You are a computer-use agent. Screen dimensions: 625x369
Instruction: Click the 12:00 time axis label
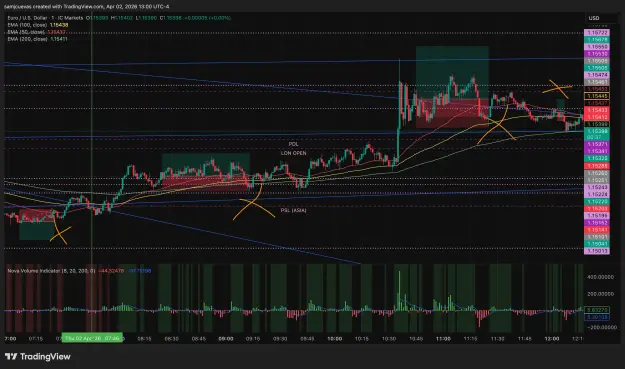coord(552,339)
